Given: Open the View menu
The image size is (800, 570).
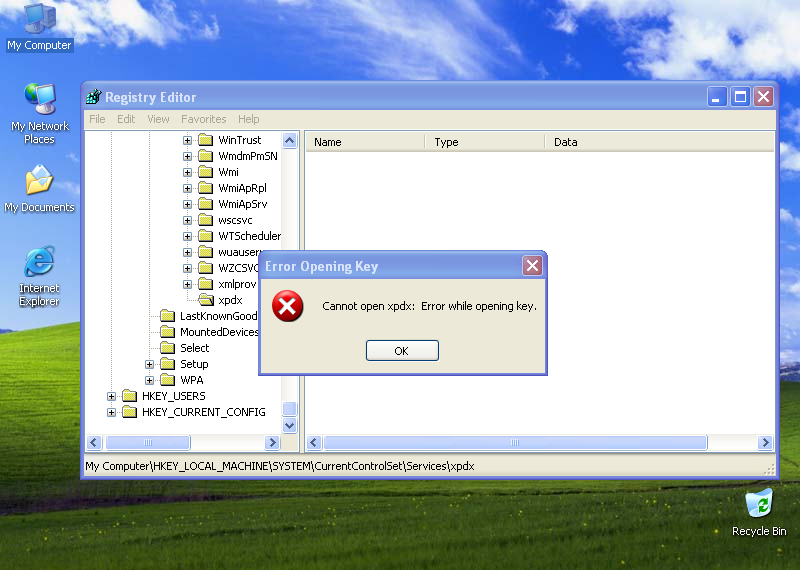Looking at the screenshot, I should point(158,119).
